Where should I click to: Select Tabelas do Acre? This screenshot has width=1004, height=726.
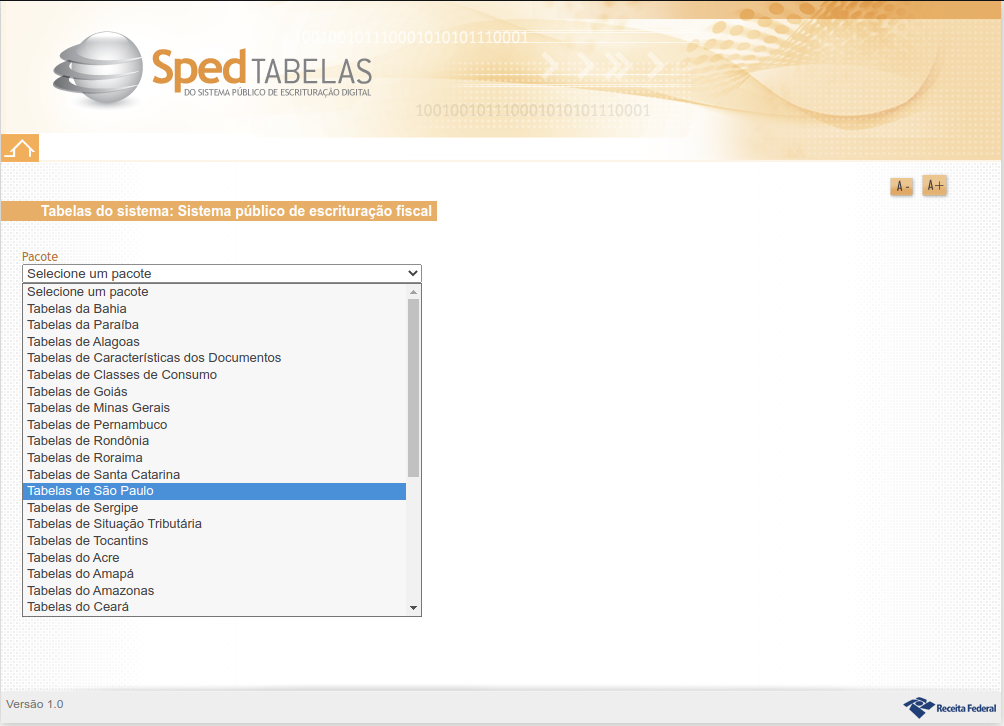pos(215,557)
